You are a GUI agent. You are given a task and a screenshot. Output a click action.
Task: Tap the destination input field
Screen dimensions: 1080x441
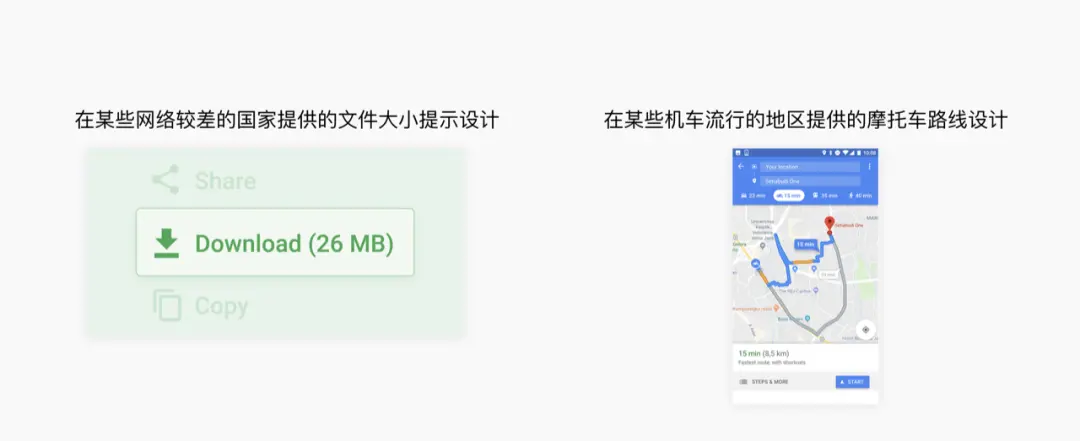click(x=810, y=181)
